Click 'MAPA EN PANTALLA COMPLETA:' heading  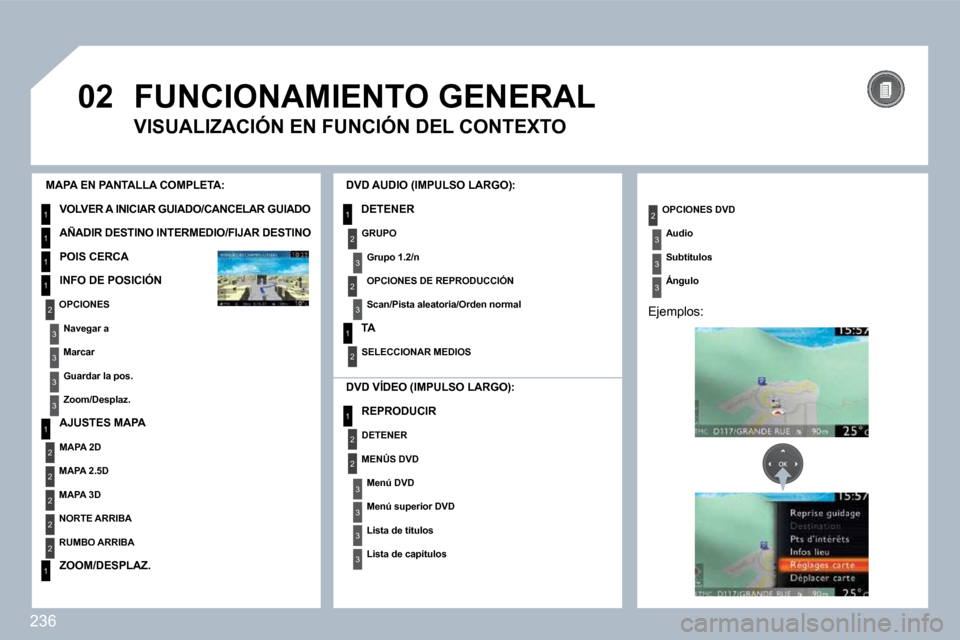135,185
